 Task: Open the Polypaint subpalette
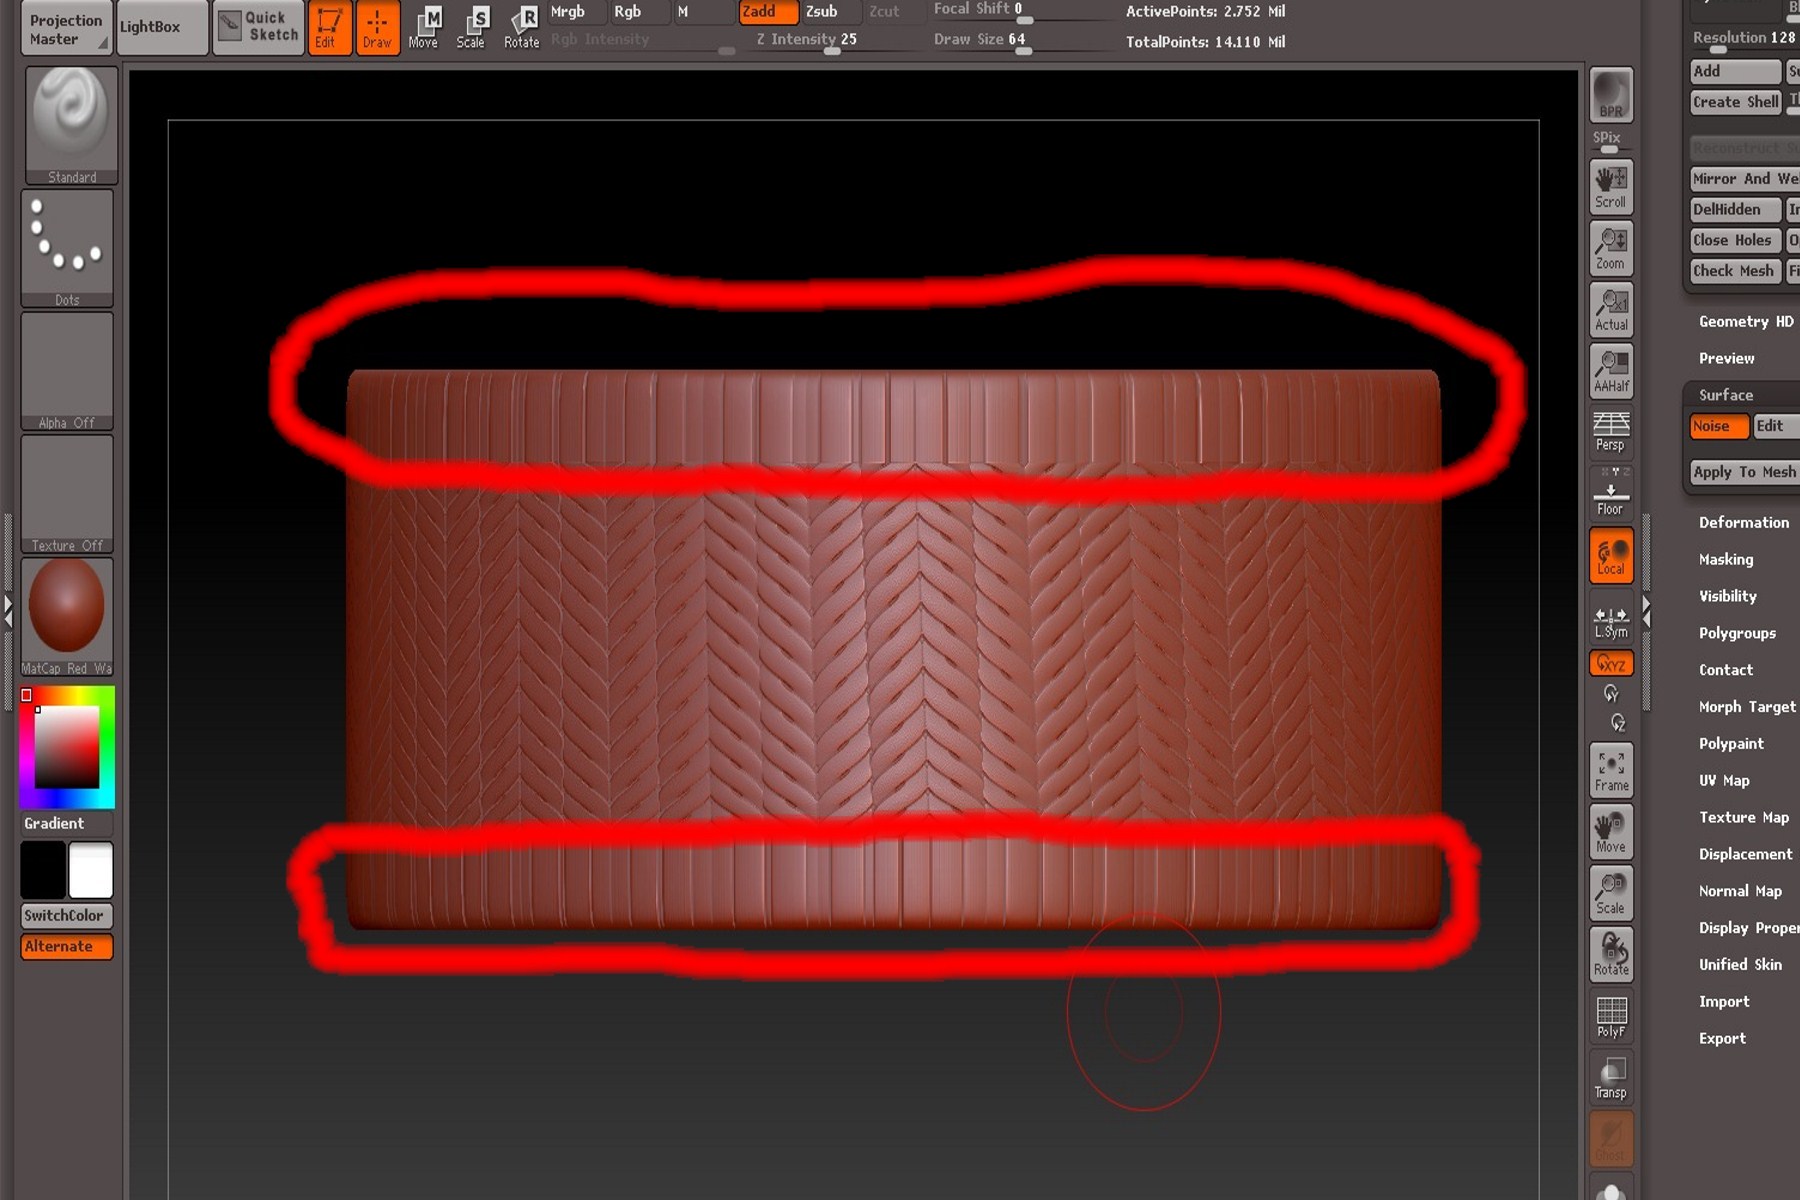point(1731,744)
